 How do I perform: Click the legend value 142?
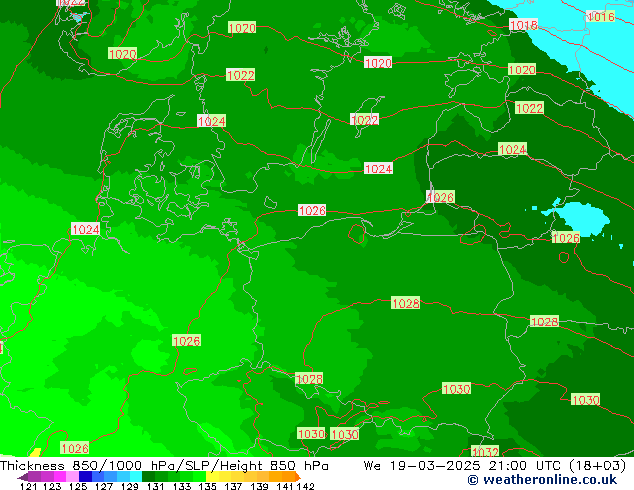pyautogui.click(x=305, y=486)
